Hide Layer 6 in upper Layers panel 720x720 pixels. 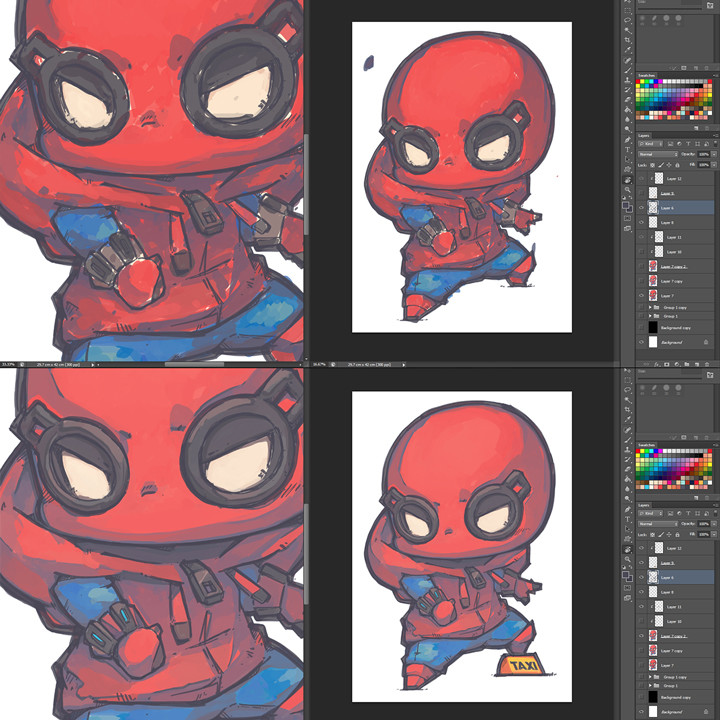641,208
